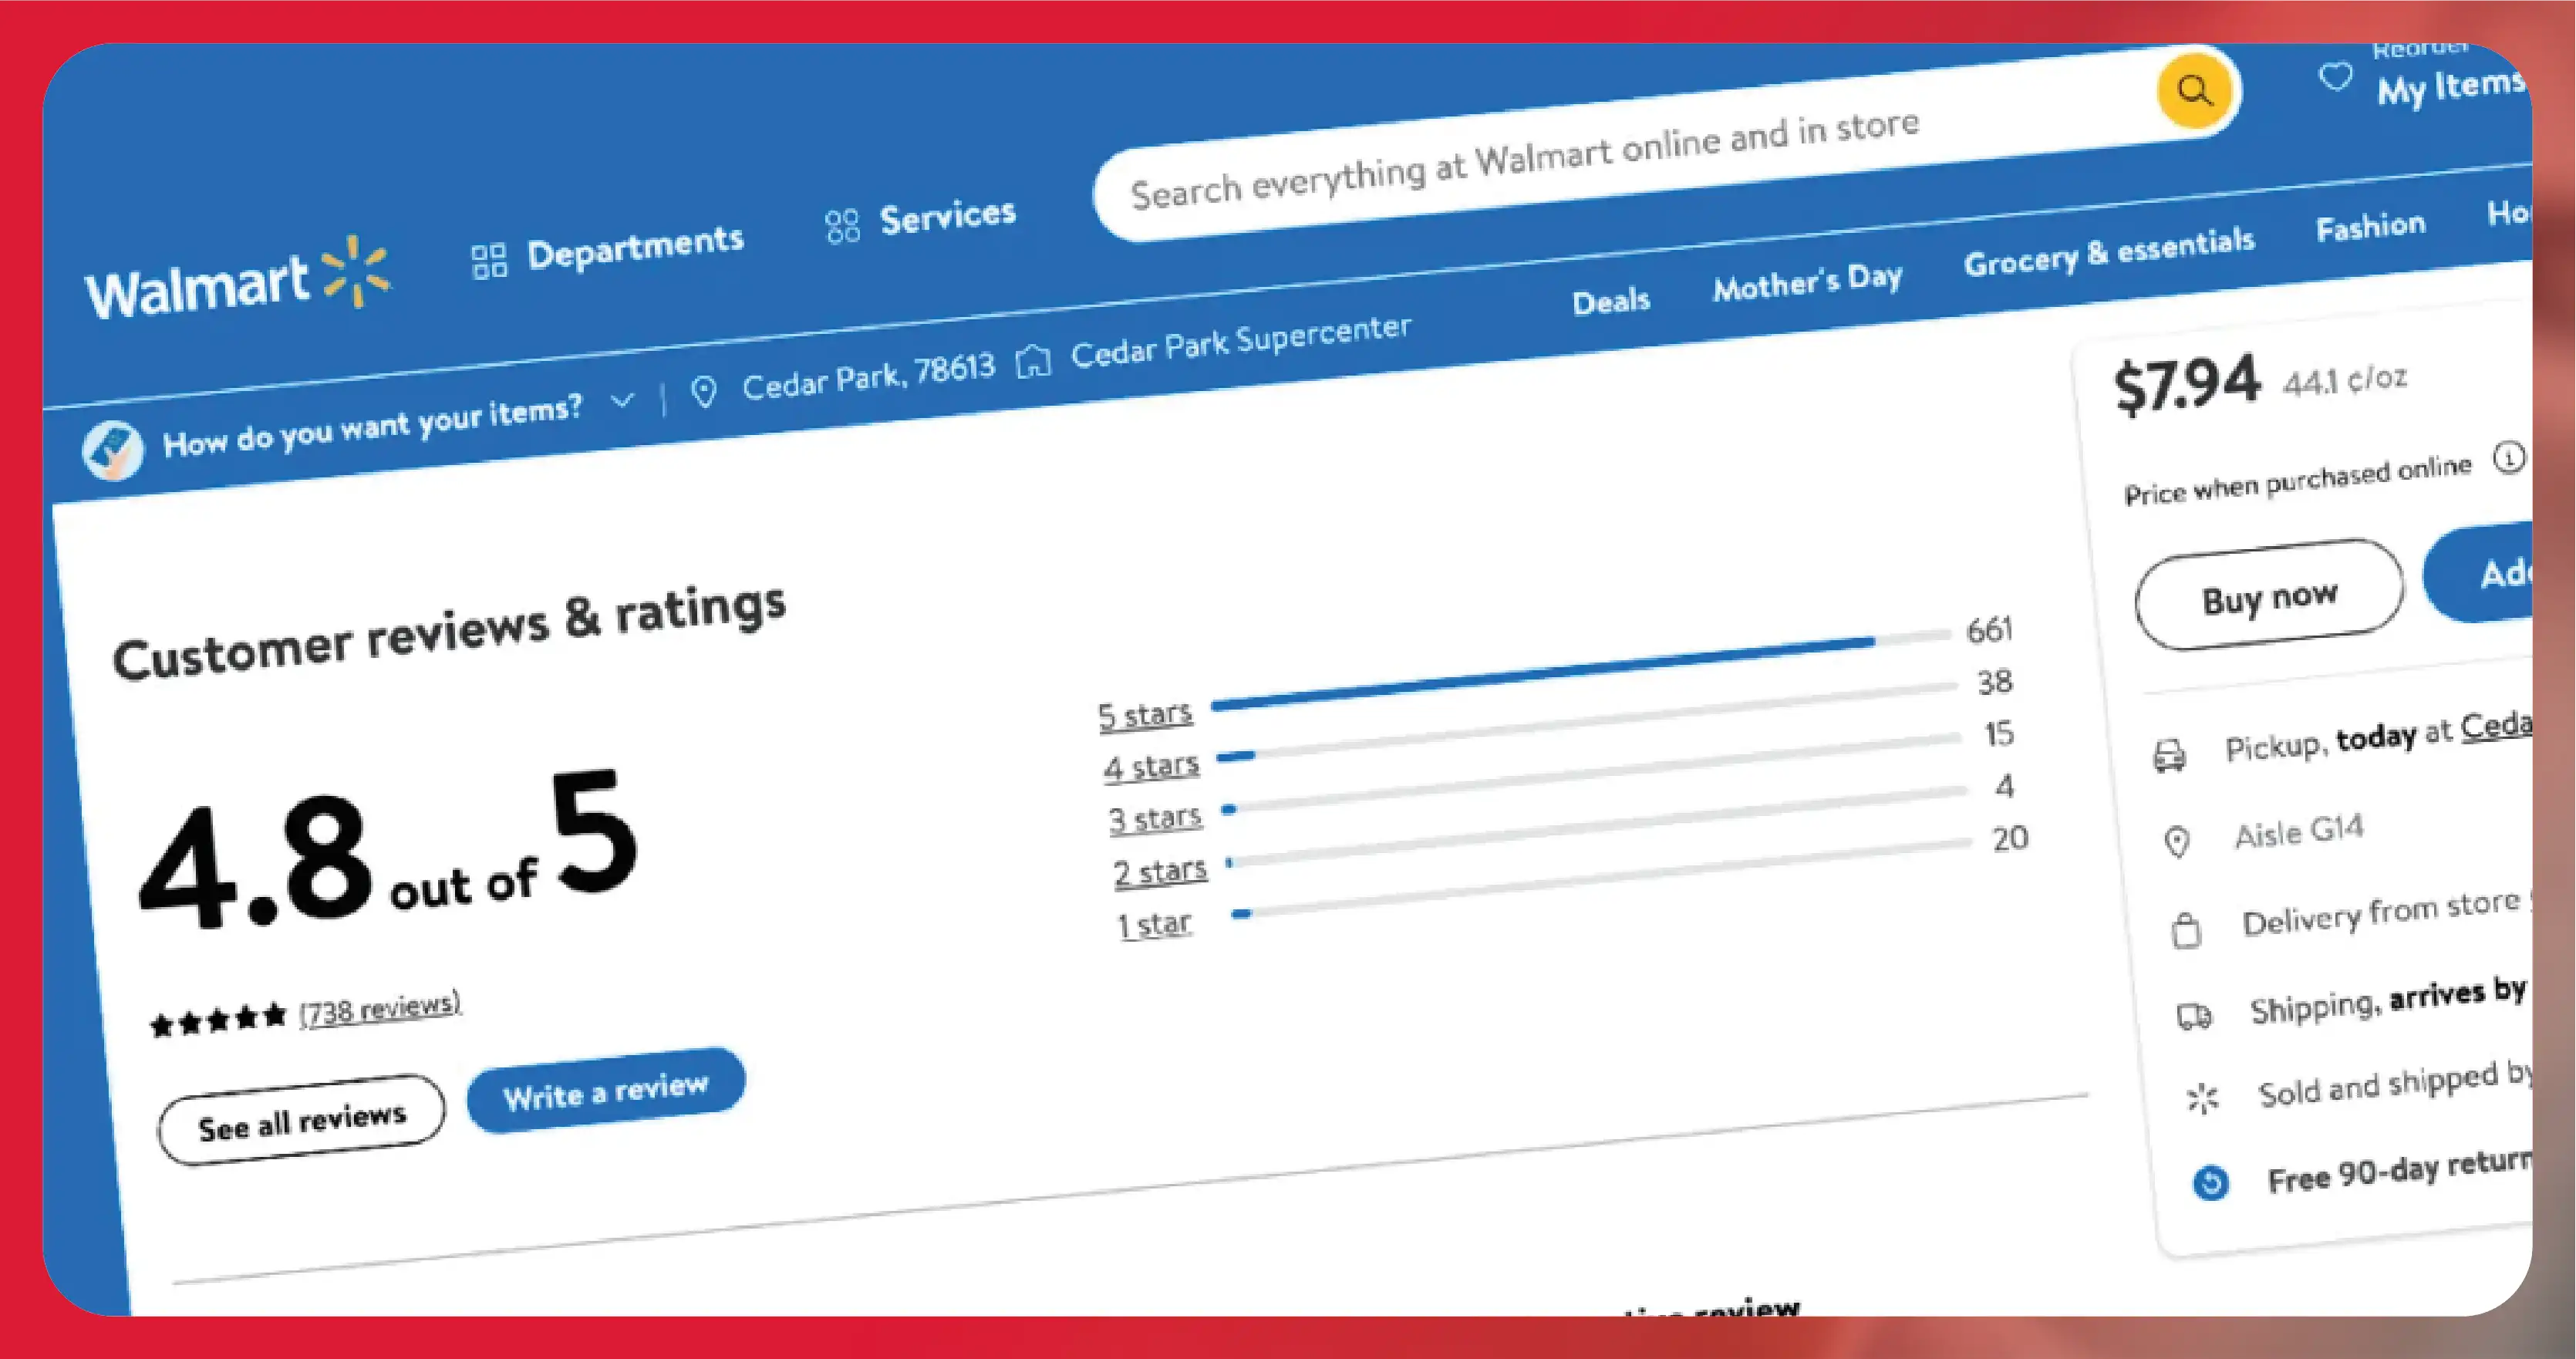This screenshot has height=1359, width=2576.
Task: Go to the Deals tab
Action: [1611, 301]
